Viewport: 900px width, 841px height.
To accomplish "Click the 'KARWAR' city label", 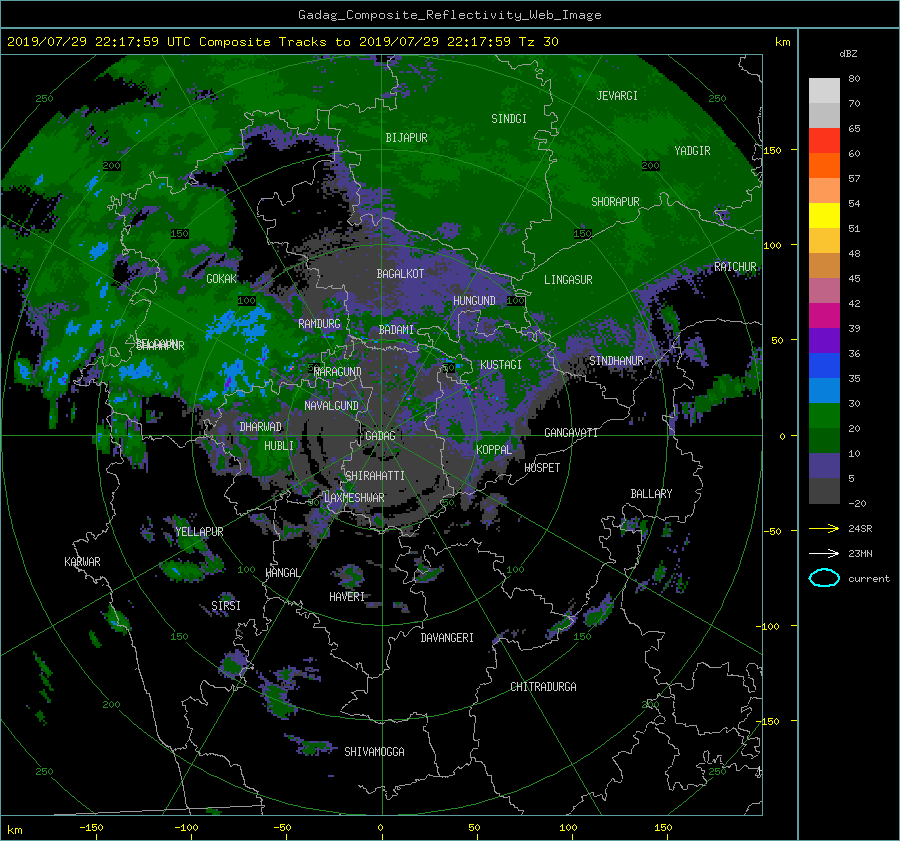I will (x=82, y=562).
